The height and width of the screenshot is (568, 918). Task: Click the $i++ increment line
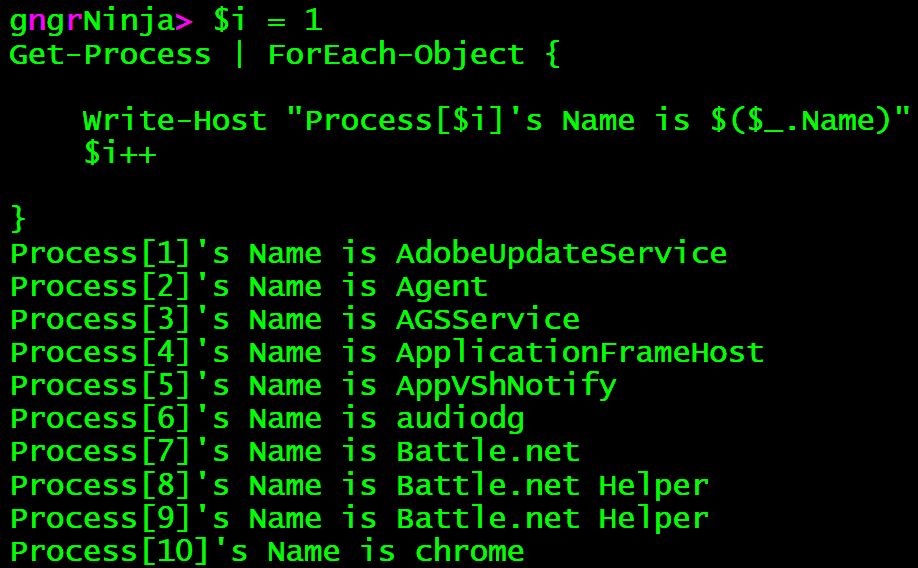click(x=119, y=153)
